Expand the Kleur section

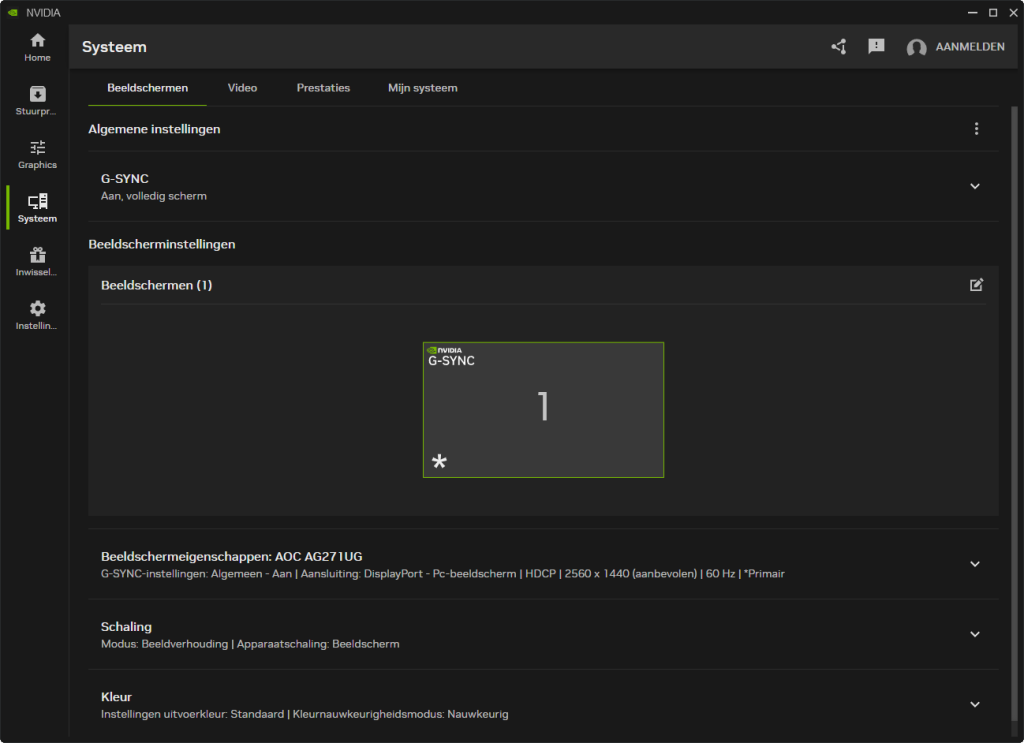[975, 704]
